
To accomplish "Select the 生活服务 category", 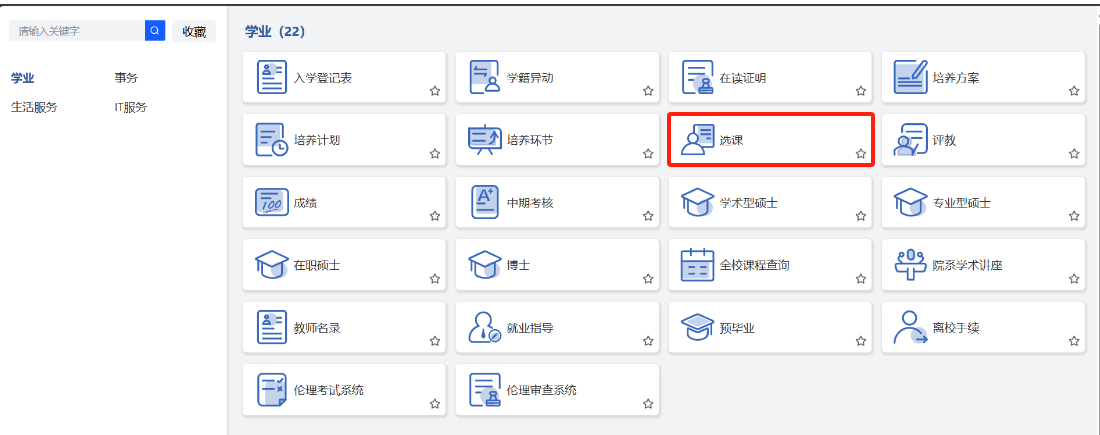I will click(x=34, y=107).
